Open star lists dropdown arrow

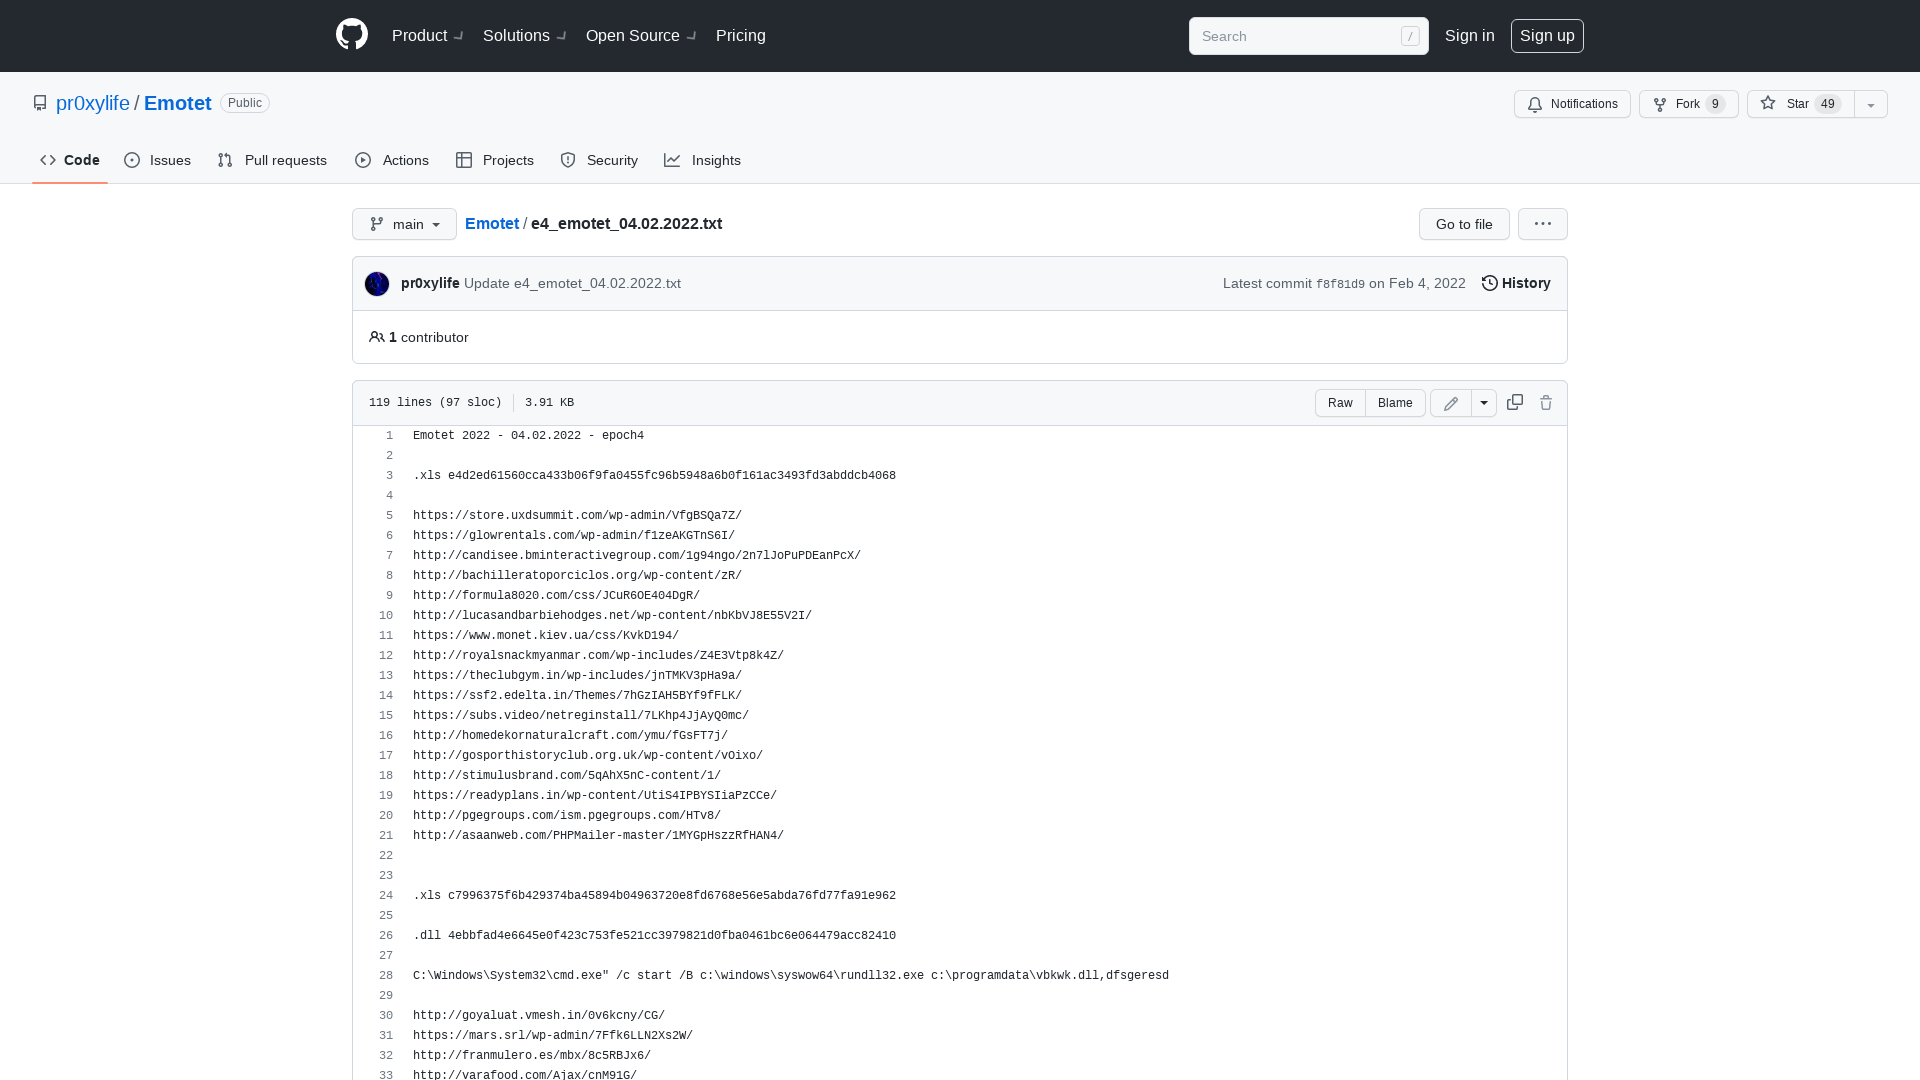(x=1871, y=104)
